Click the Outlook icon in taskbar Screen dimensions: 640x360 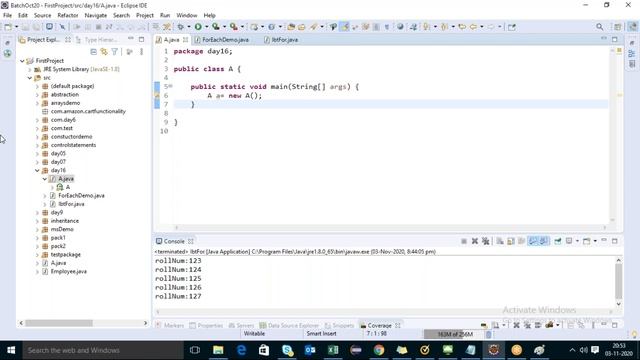310,350
